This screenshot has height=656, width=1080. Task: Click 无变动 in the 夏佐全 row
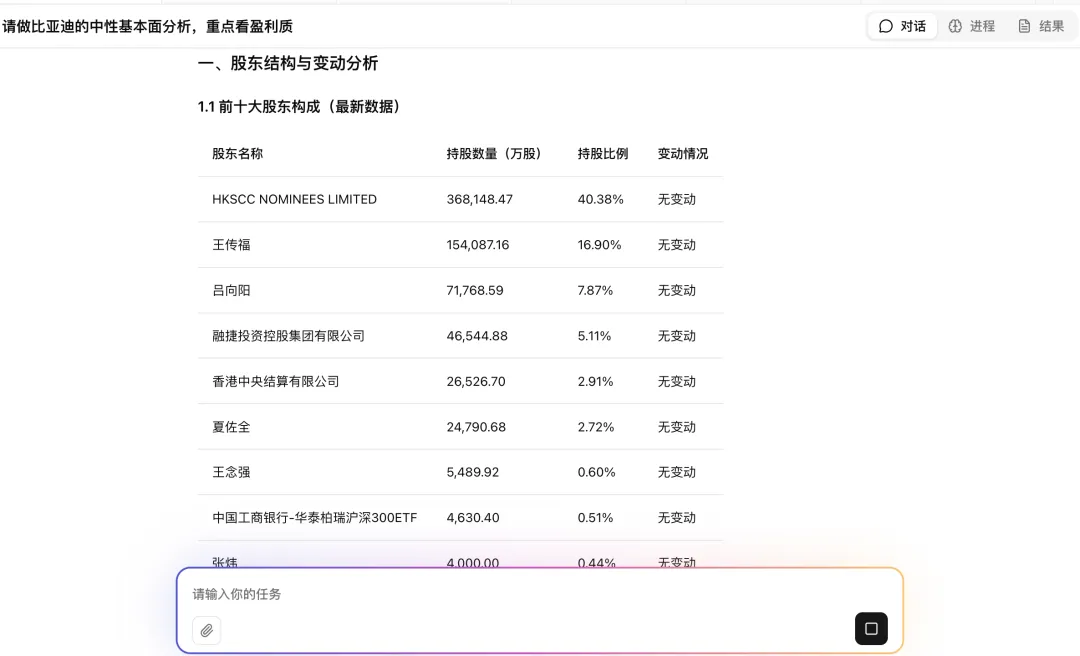click(676, 427)
